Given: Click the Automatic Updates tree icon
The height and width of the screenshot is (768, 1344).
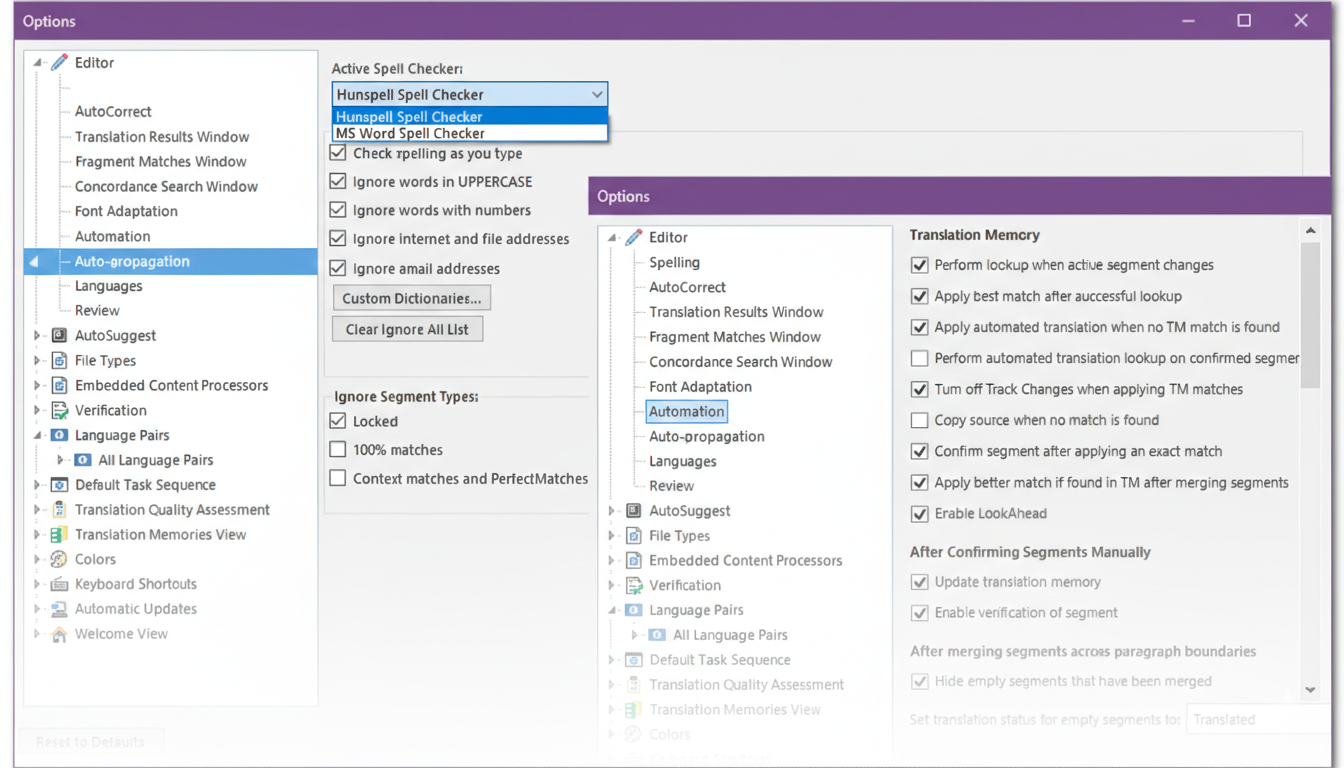Looking at the screenshot, I should click(x=59, y=609).
